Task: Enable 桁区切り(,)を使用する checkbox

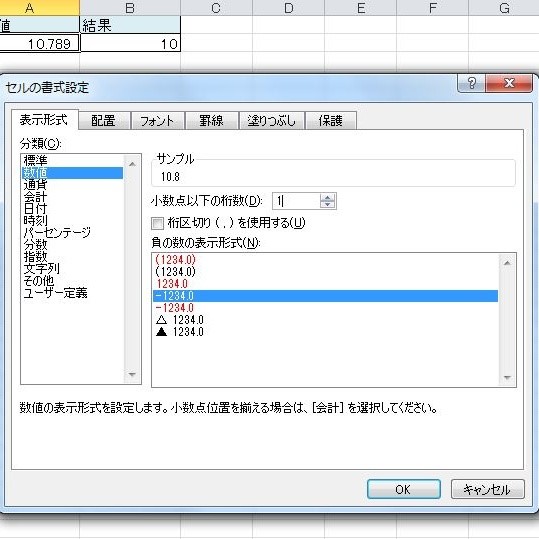Action: tap(157, 223)
